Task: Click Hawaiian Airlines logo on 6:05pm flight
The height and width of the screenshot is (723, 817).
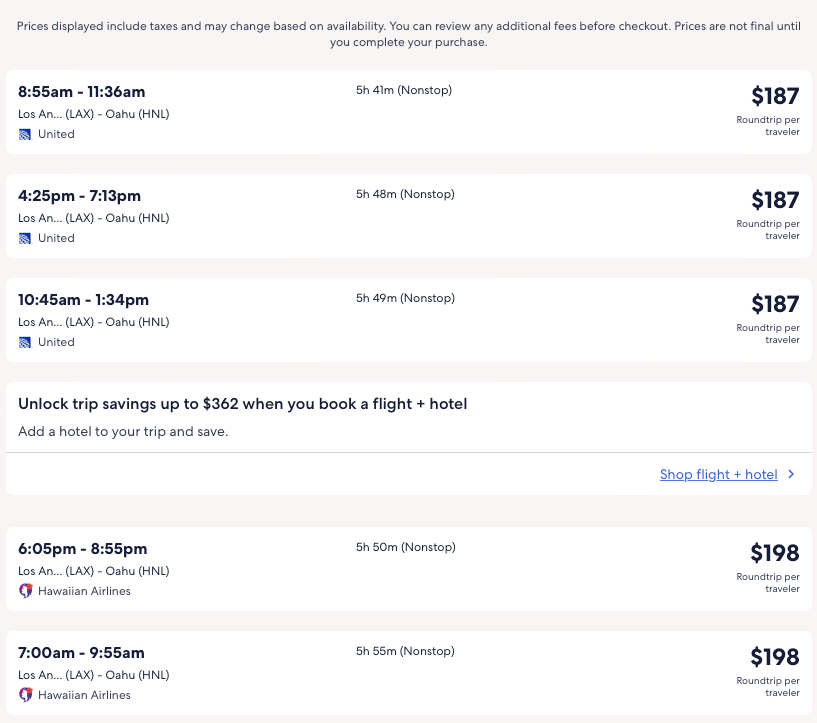Action: tap(25, 591)
